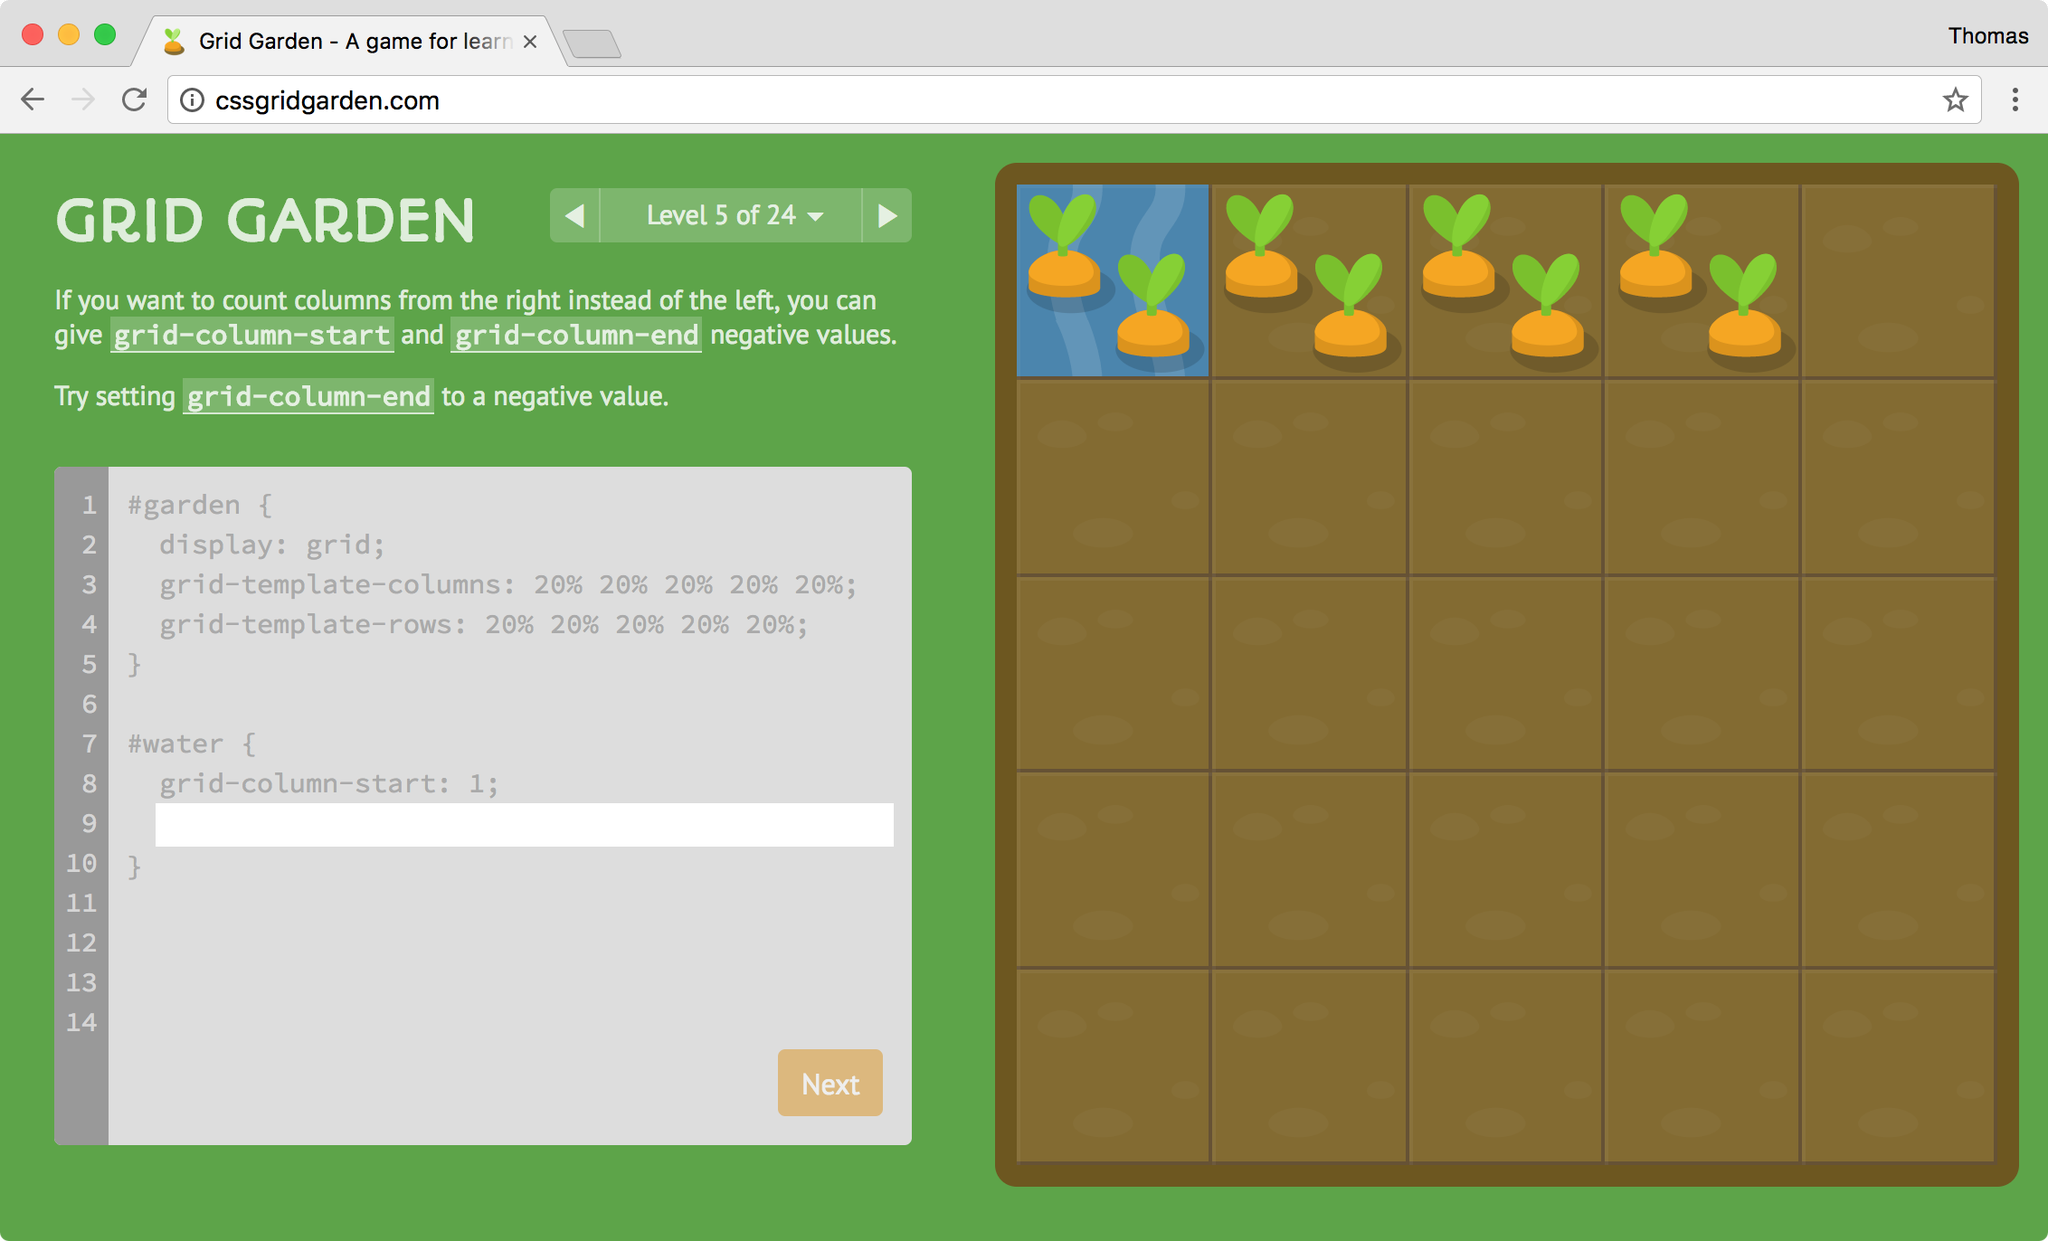Viewport: 2048px width, 1241px height.
Task: Toggle the browser back button
Action: 32,101
